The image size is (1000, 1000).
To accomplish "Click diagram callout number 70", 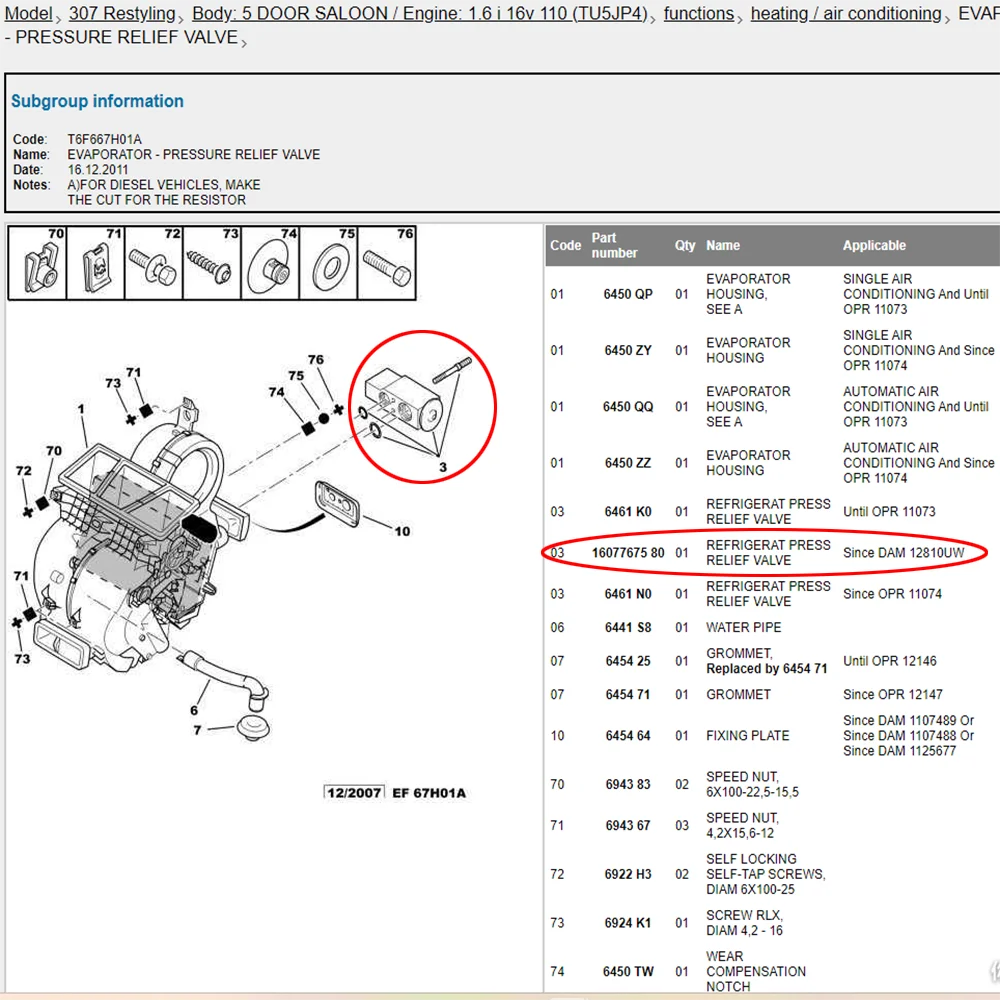I will (54, 450).
